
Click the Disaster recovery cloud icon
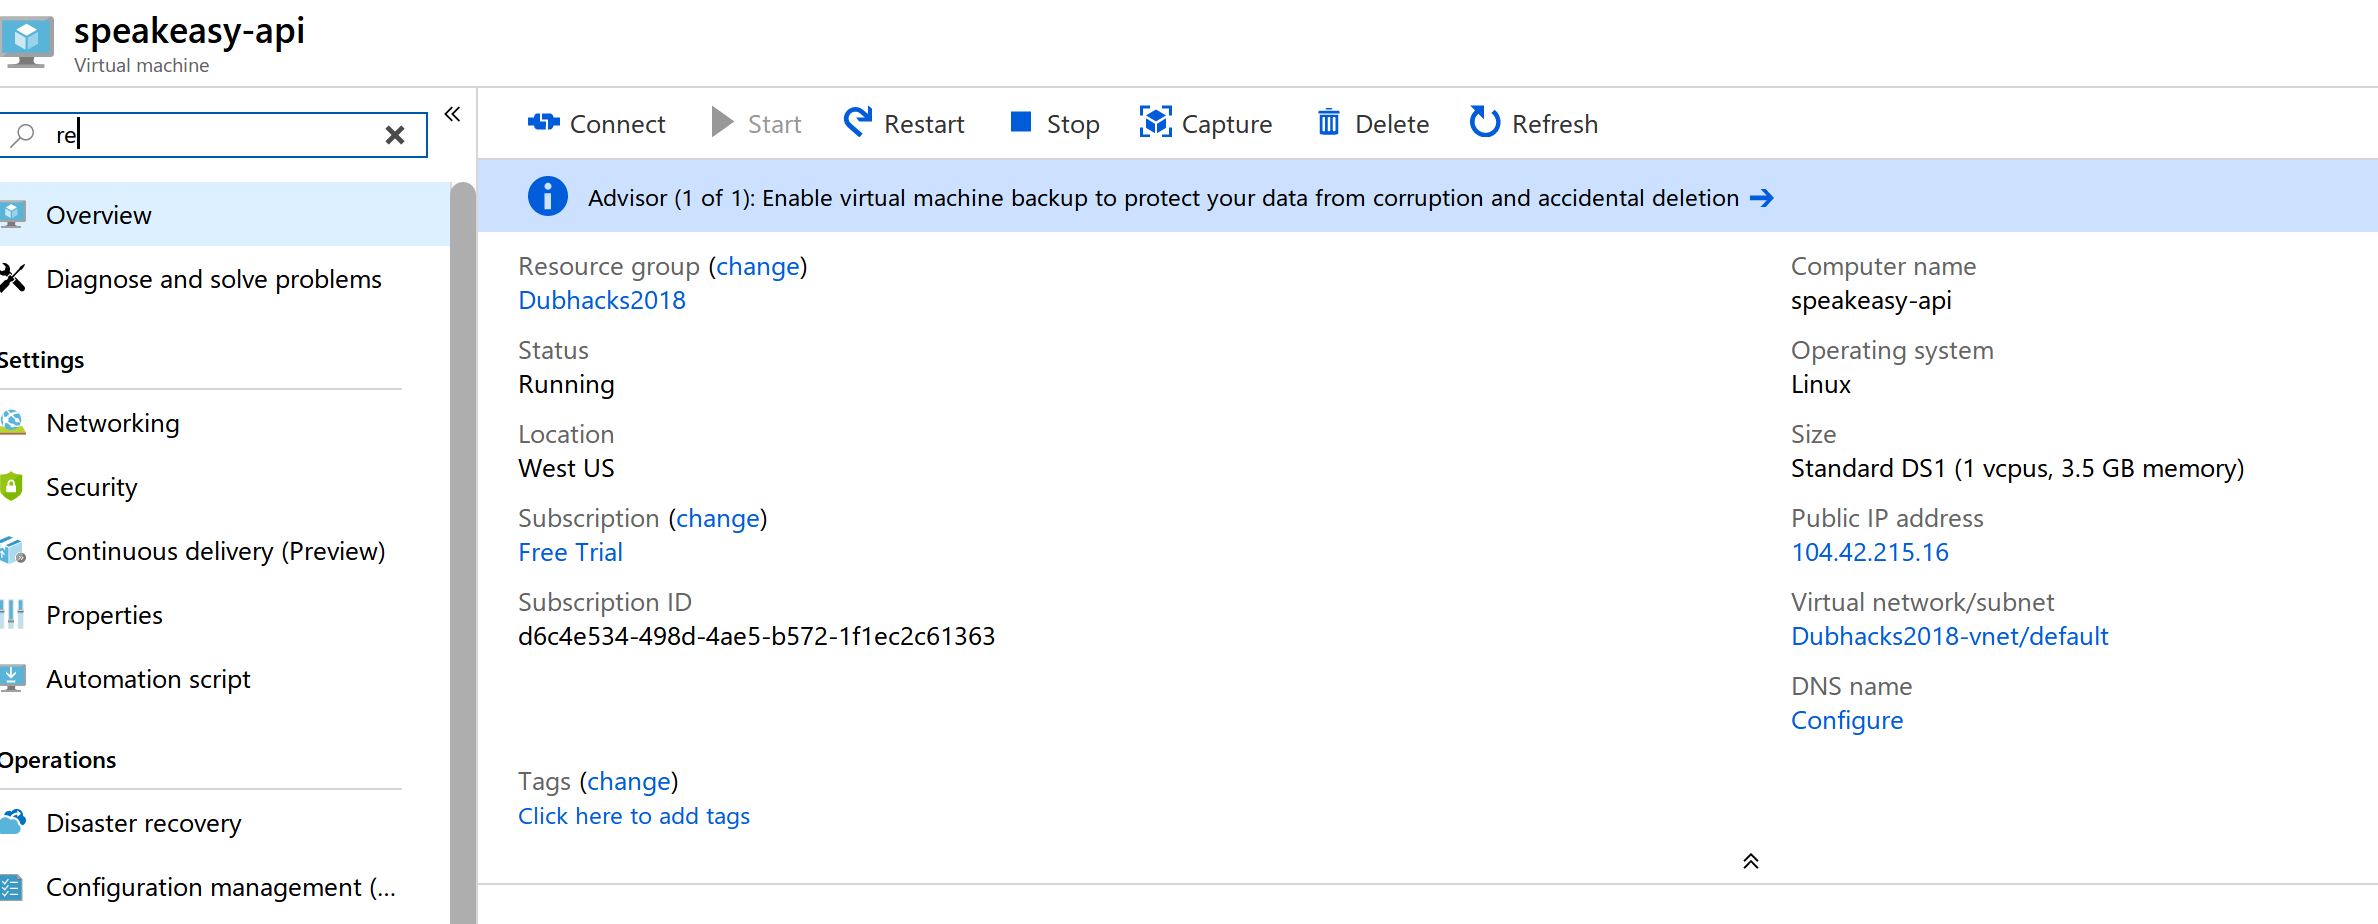pos(12,822)
